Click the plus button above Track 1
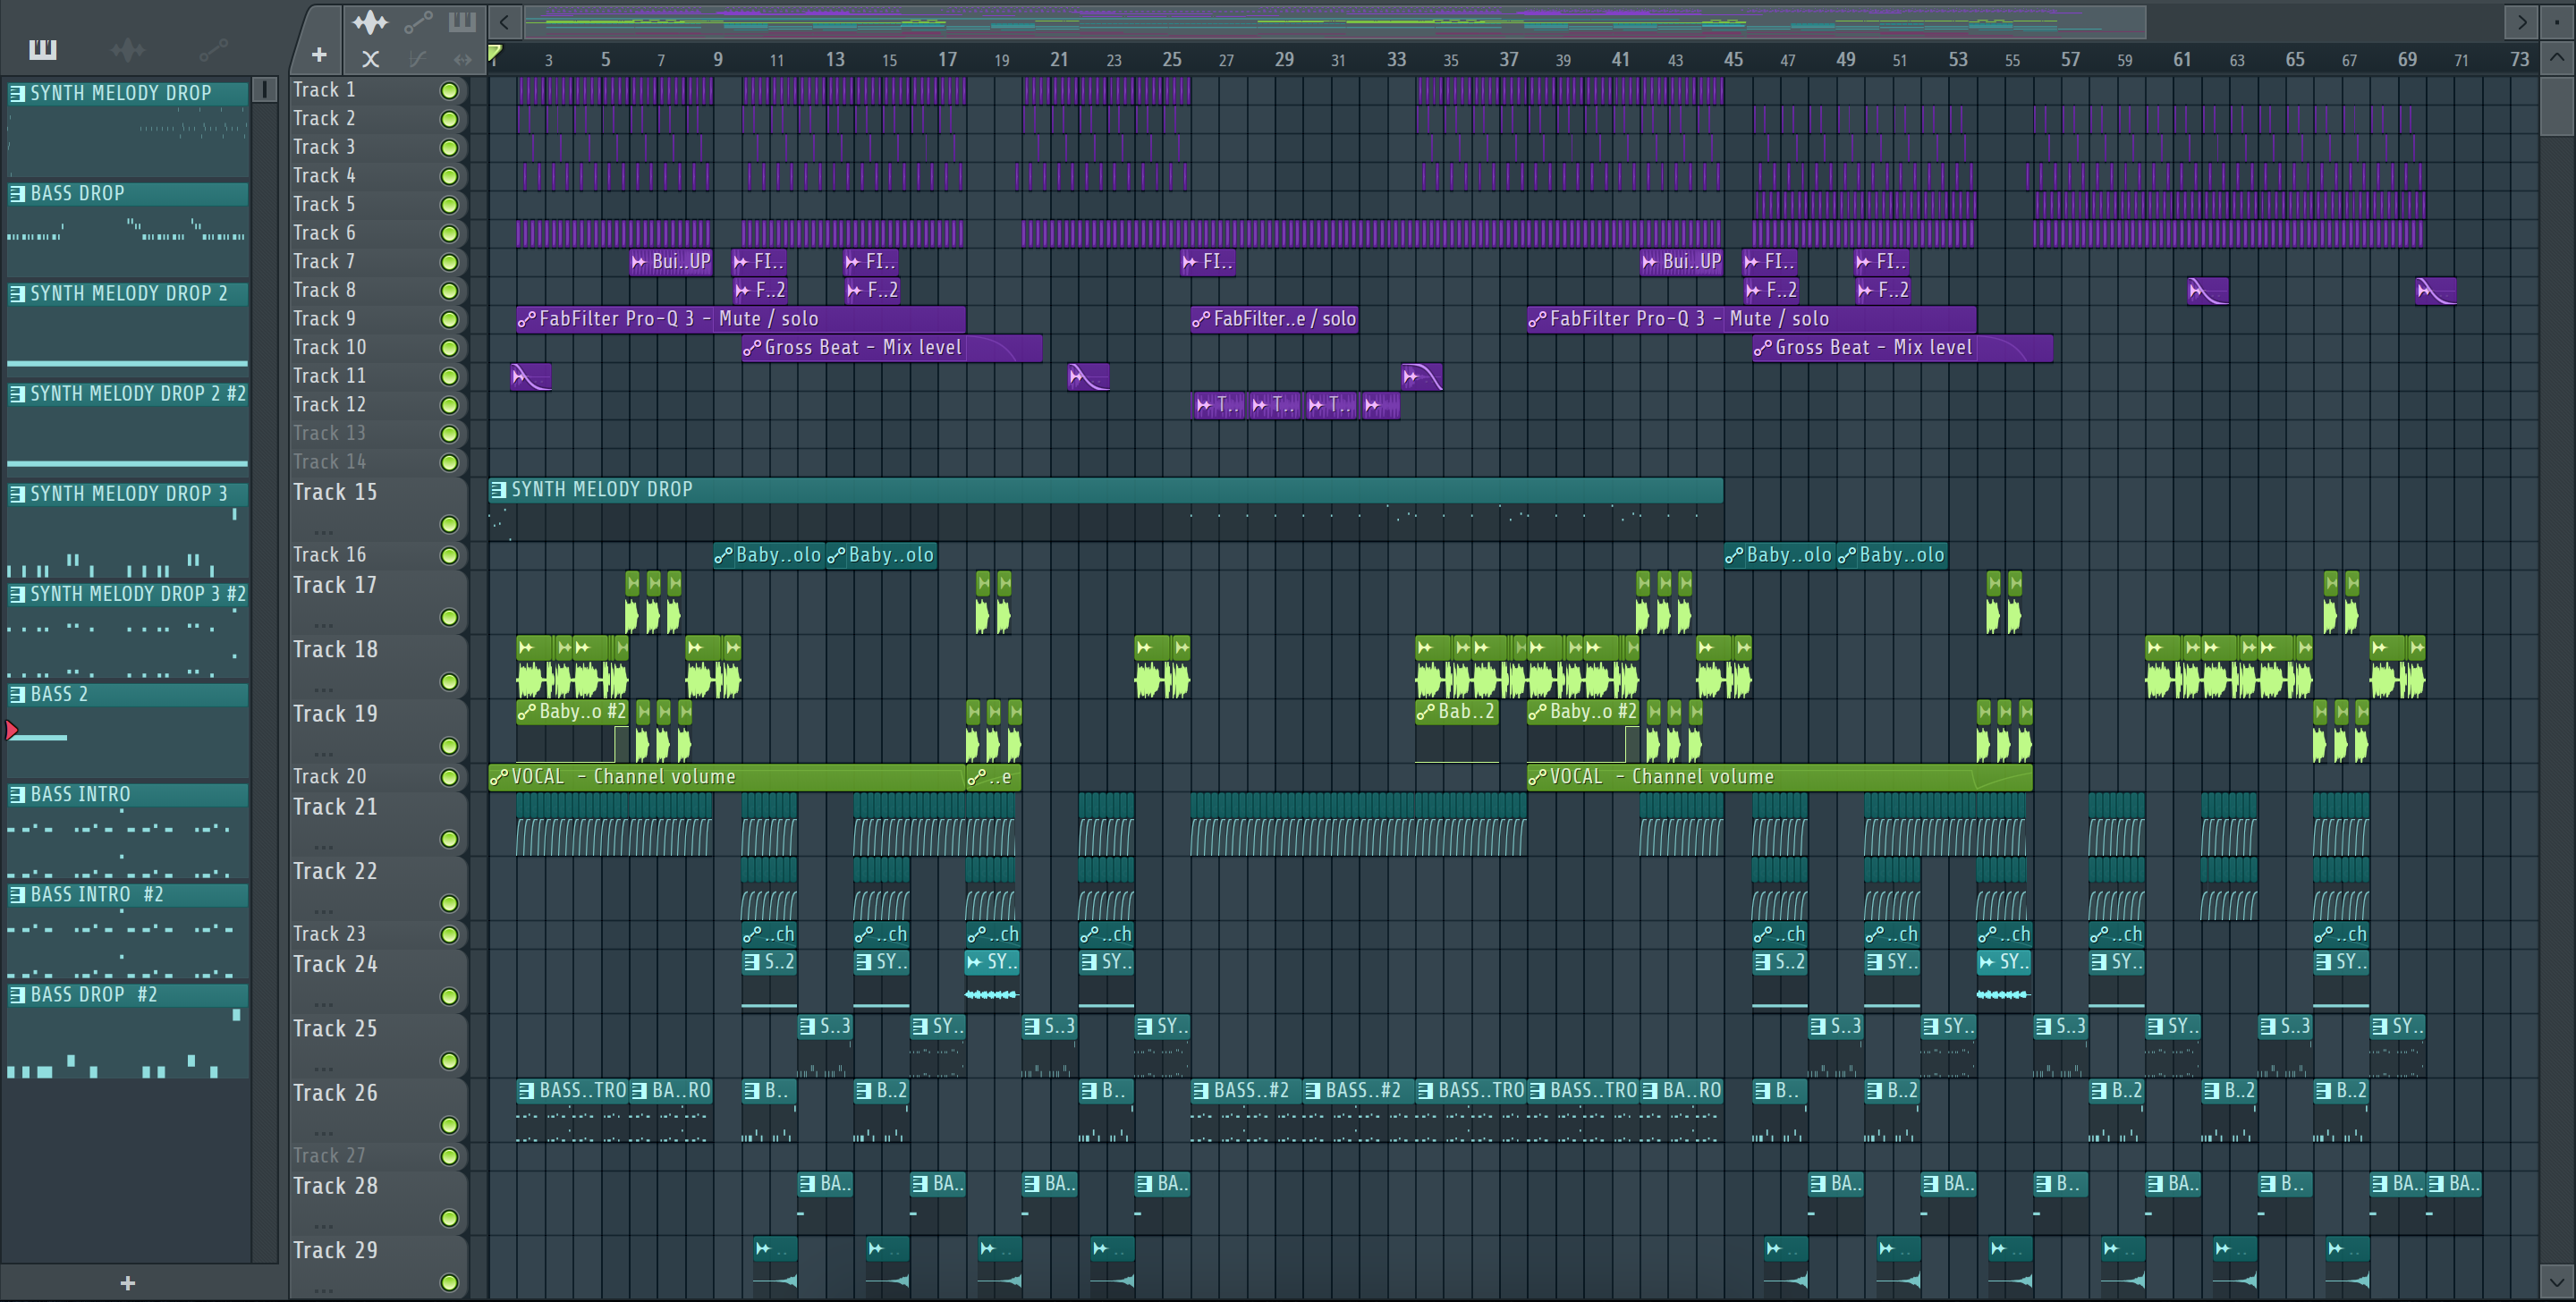Image resolution: width=2576 pixels, height=1302 pixels. (319, 55)
